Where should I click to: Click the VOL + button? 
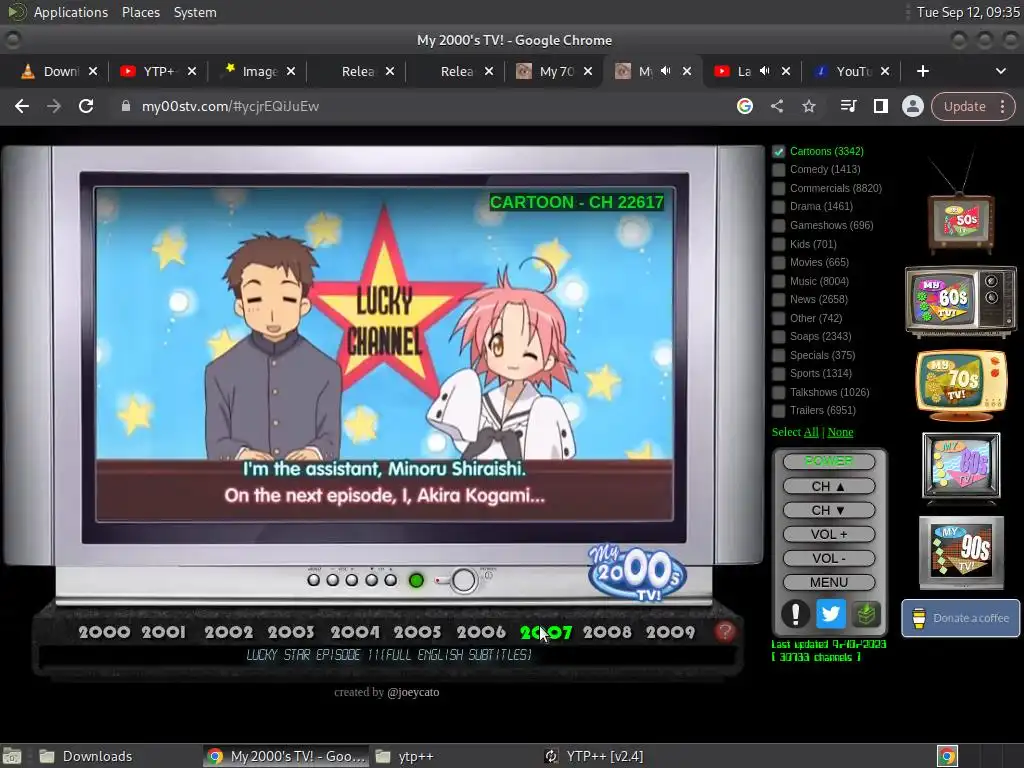829,534
